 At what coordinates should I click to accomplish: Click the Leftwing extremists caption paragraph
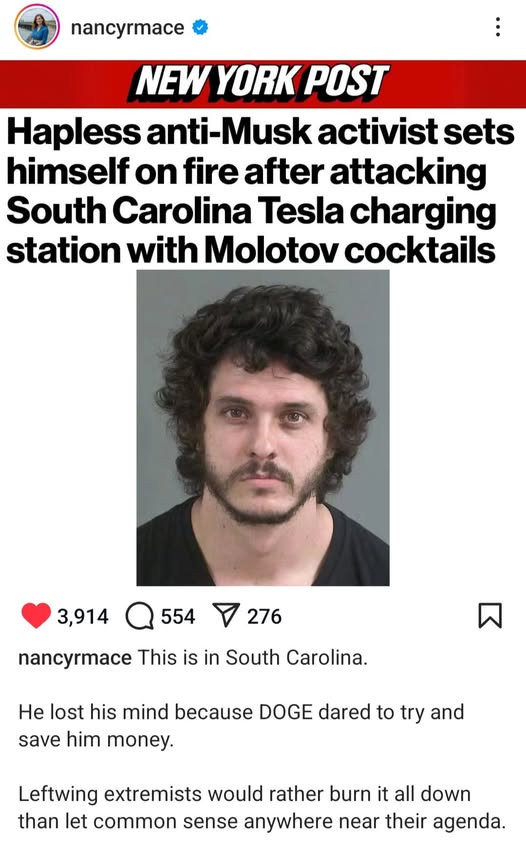(262, 807)
